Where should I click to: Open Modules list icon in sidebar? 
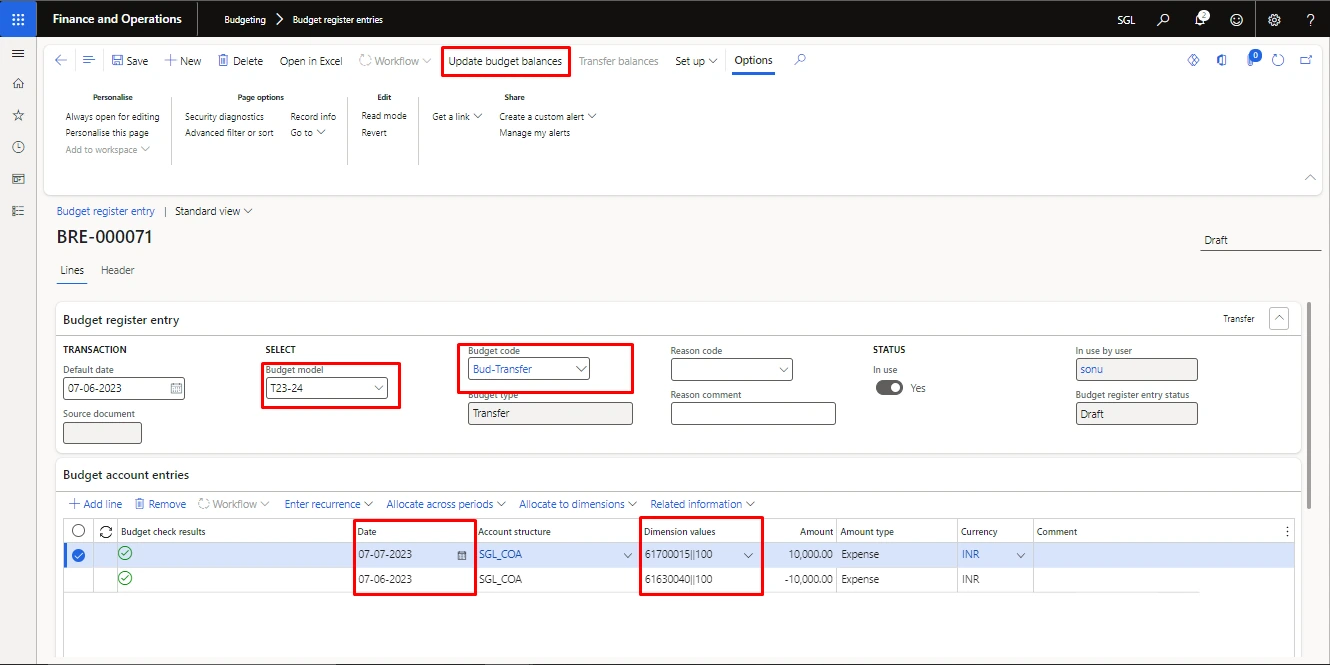click(18, 211)
